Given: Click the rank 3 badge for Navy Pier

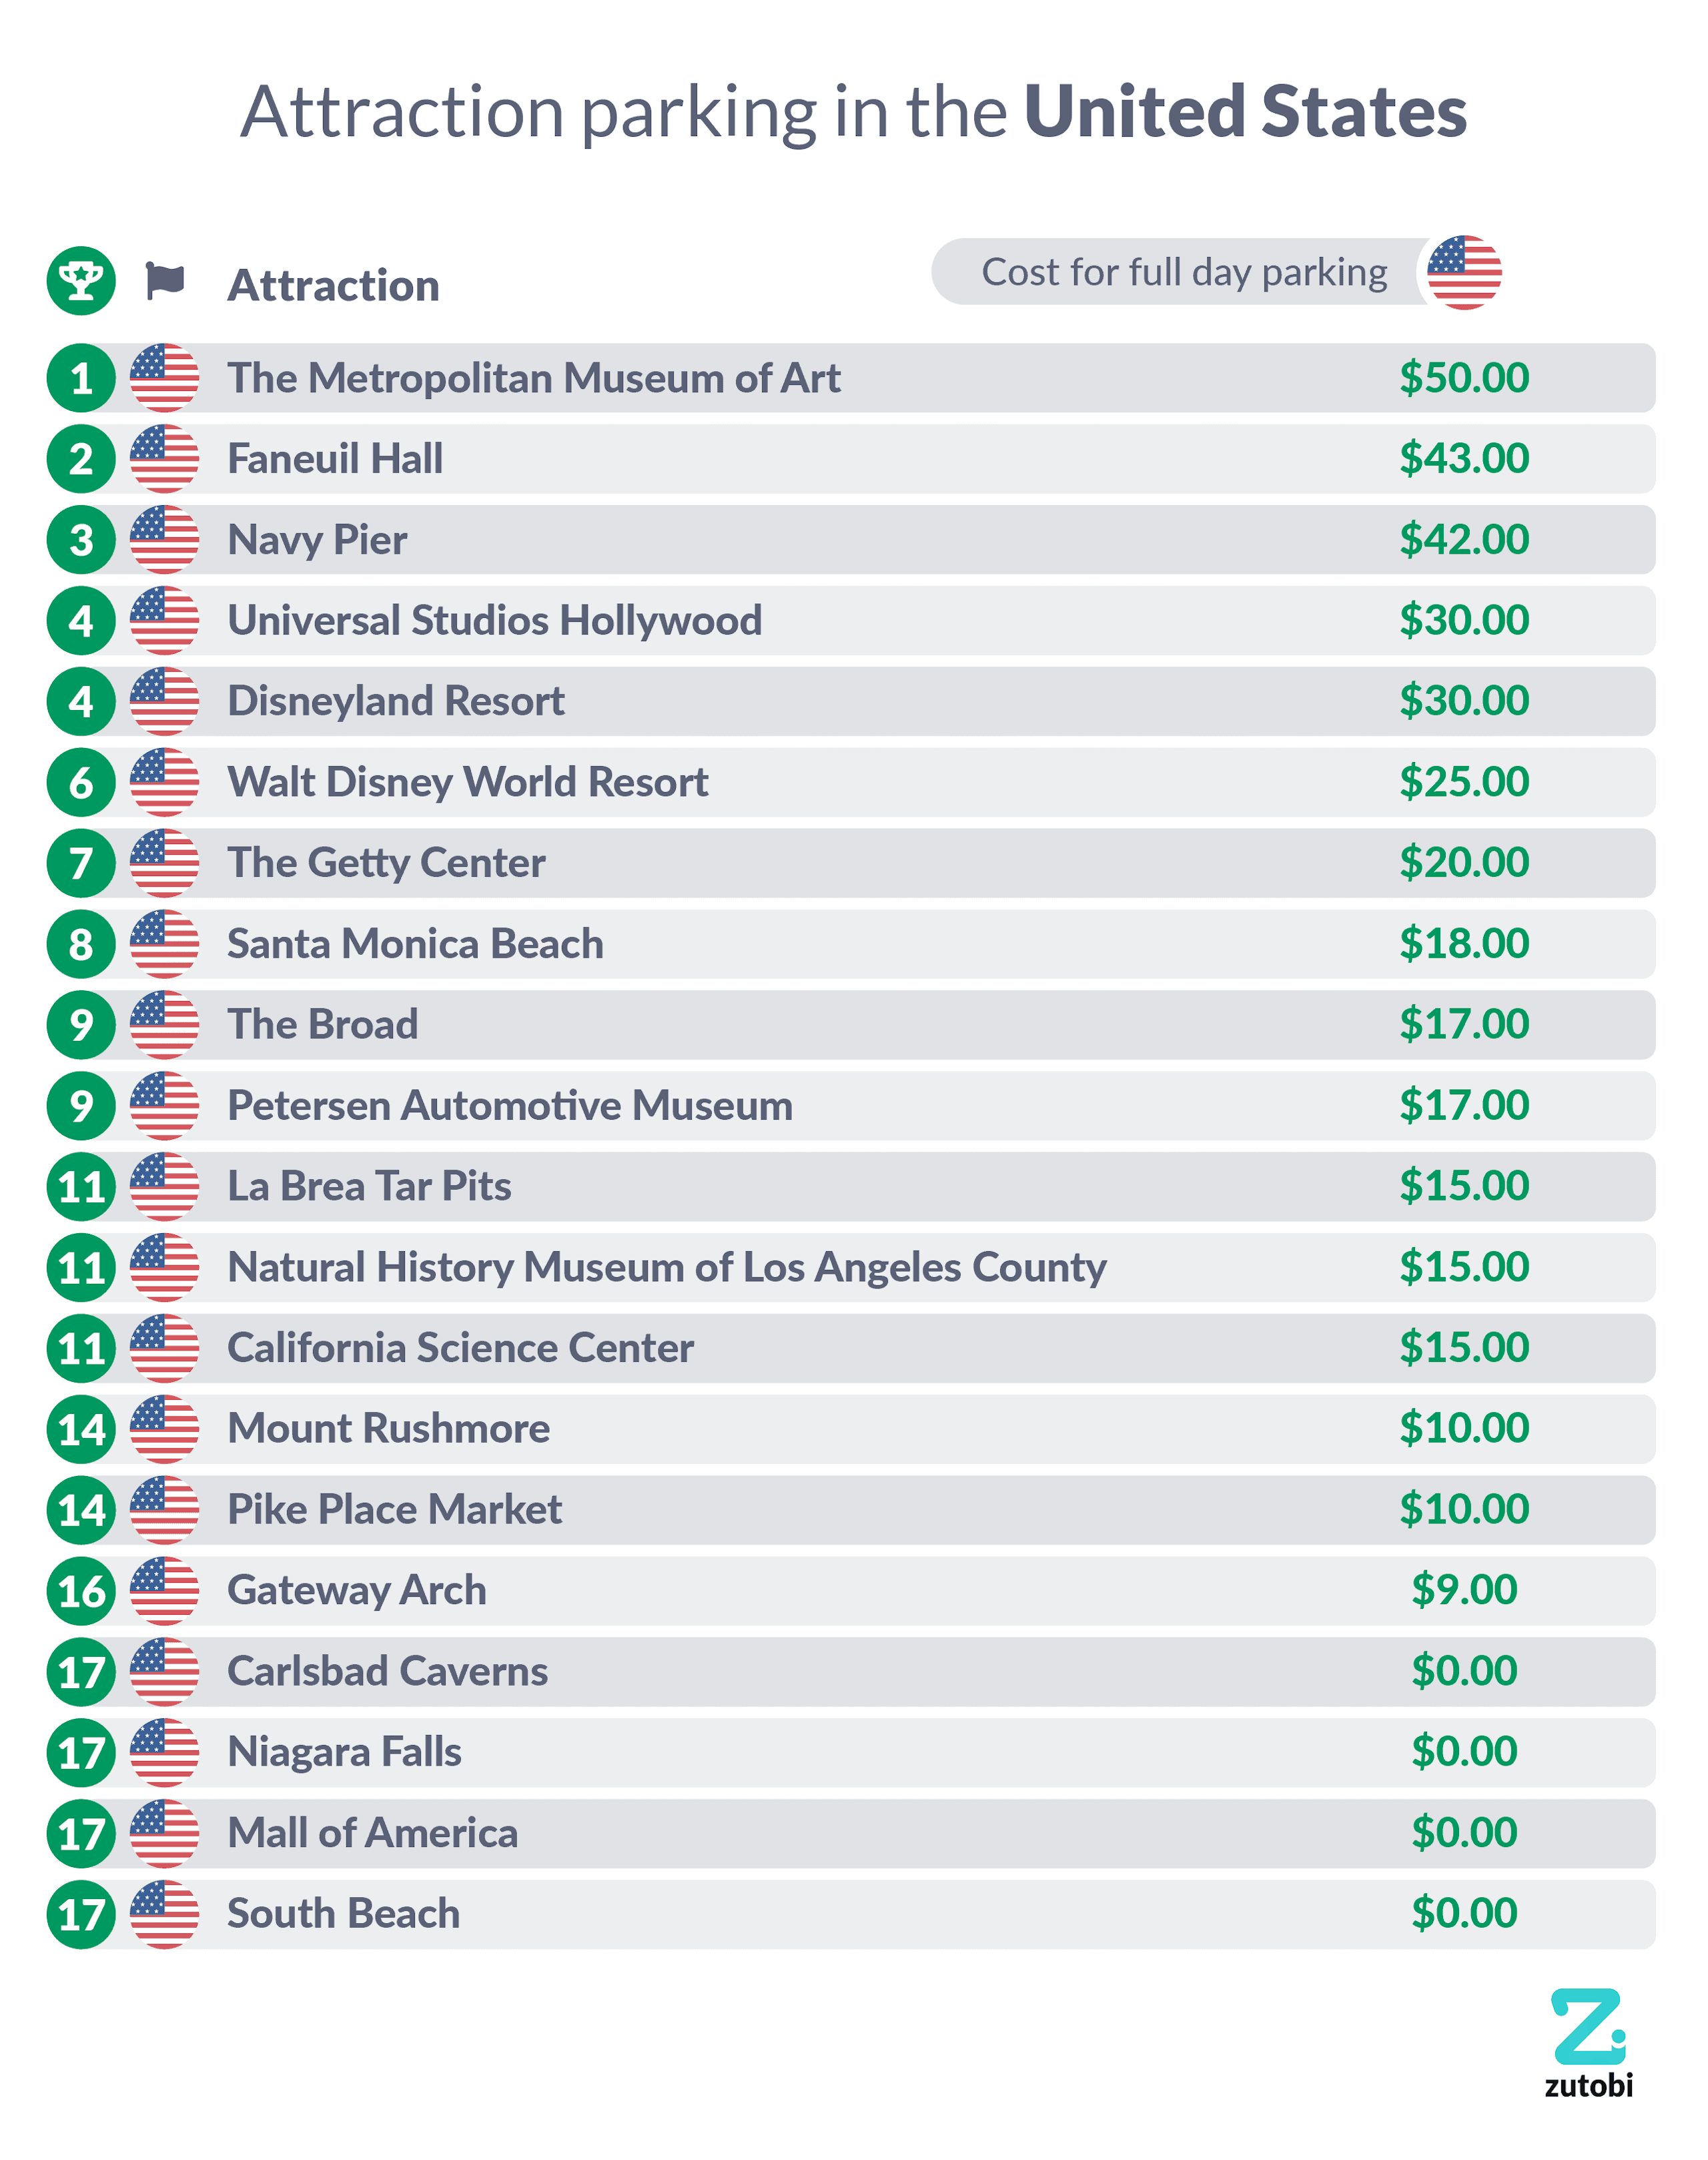Looking at the screenshot, I should point(81,540).
